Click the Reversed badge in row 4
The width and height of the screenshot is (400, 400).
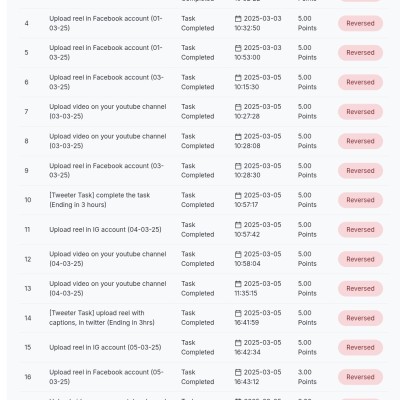click(x=360, y=23)
